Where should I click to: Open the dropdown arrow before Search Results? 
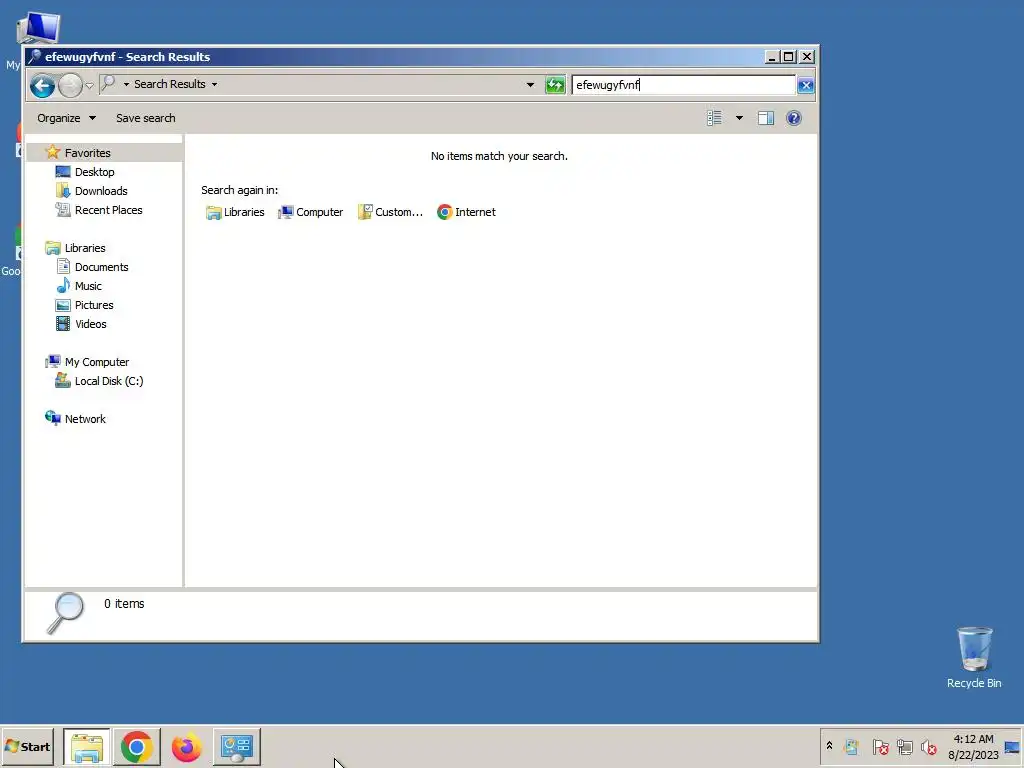pos(126,84)
